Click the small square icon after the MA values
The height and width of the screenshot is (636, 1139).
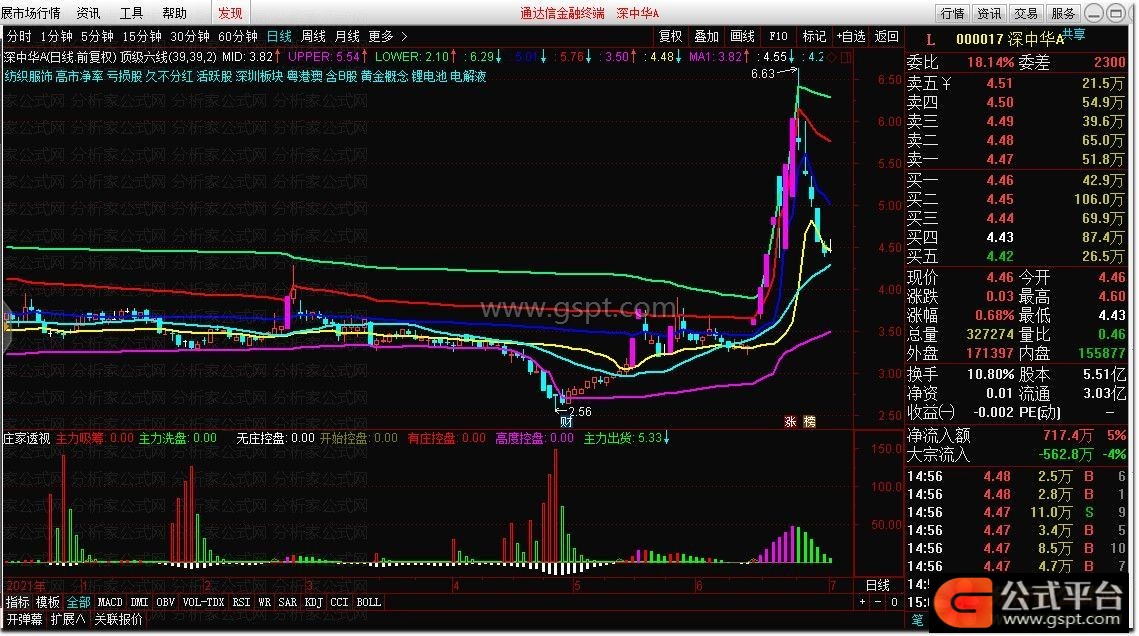coord(846,57)
